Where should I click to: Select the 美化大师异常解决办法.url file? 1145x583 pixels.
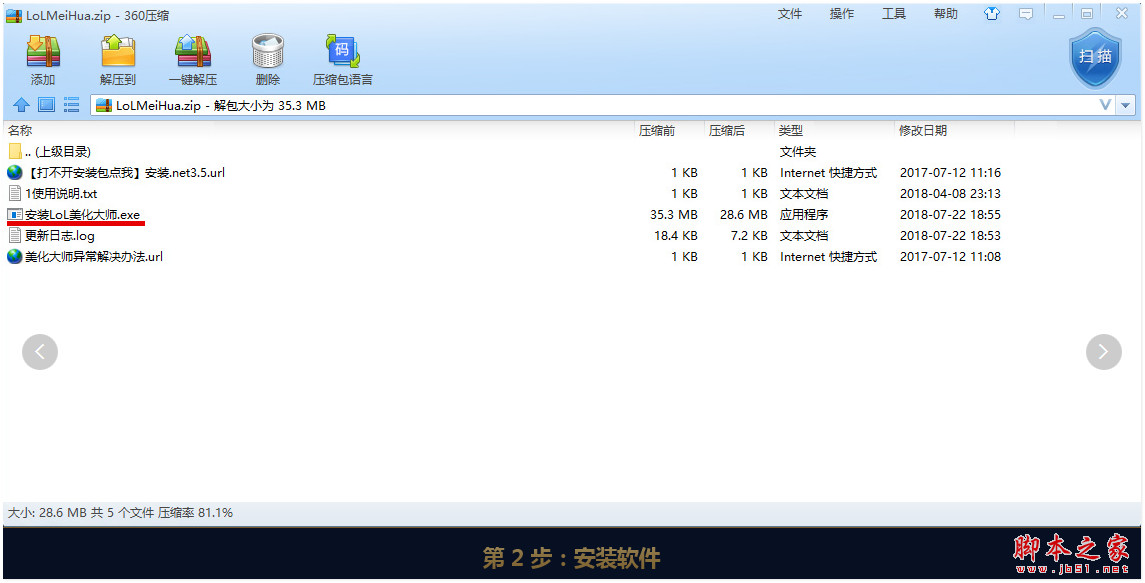tap(85, 256)
